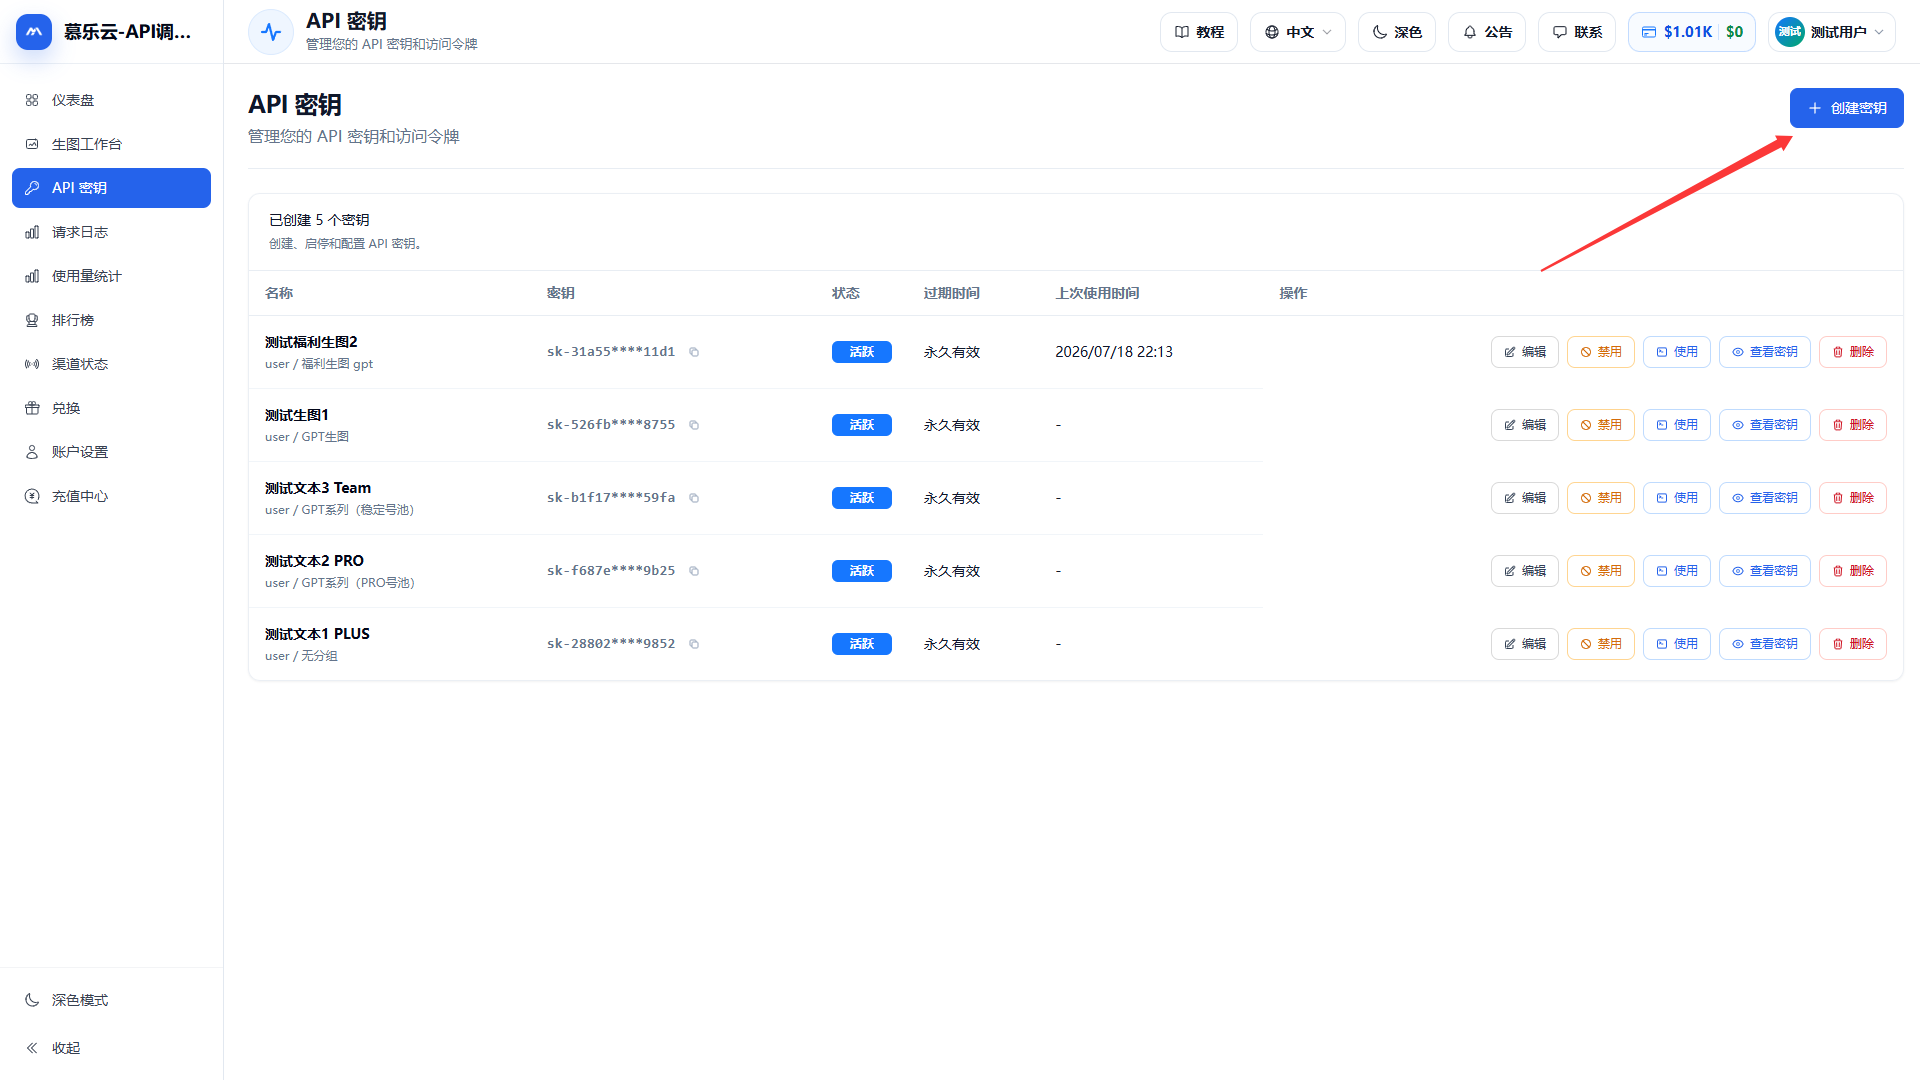1920x1080 pixels.
Task: Toggle 深色 theme in top bar
Action: pyautogui.click(x=1396, y=32)
